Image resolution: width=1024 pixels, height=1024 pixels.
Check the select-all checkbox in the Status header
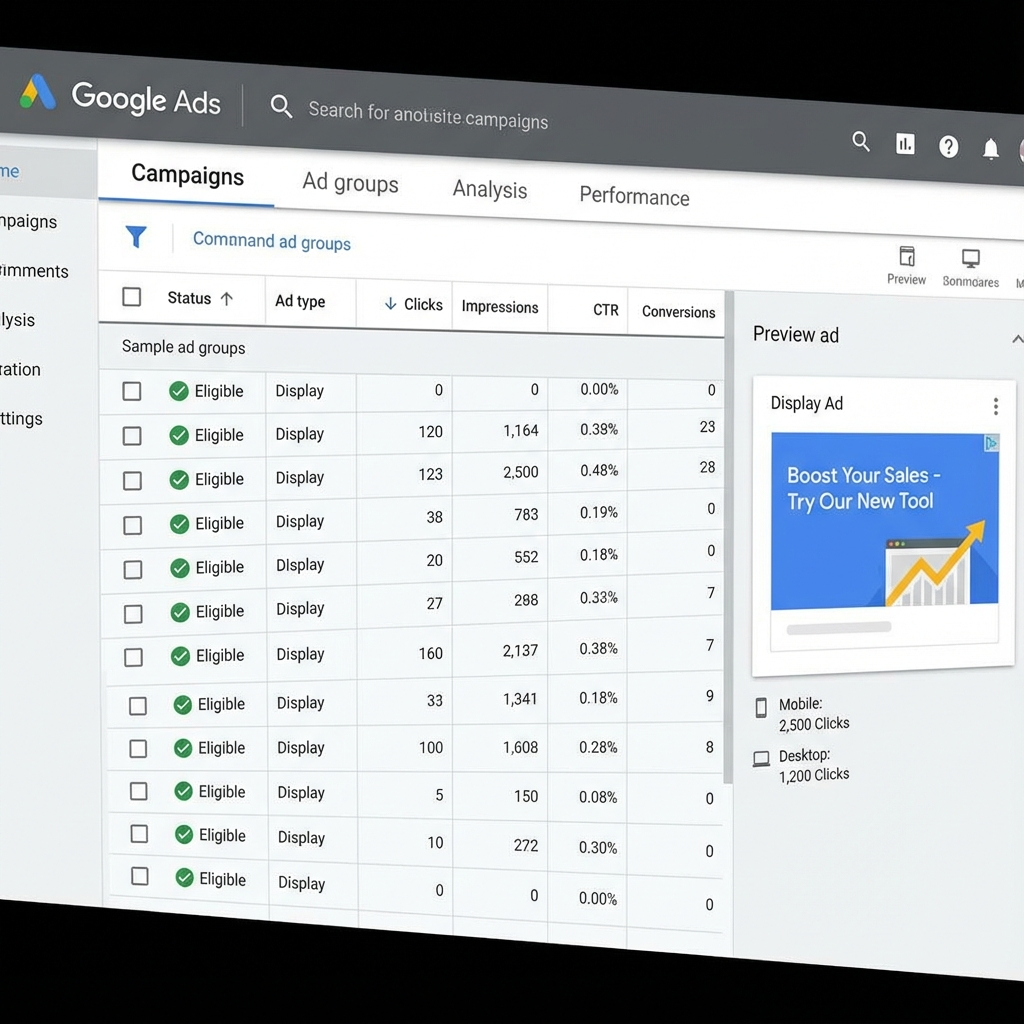(131, 297)
